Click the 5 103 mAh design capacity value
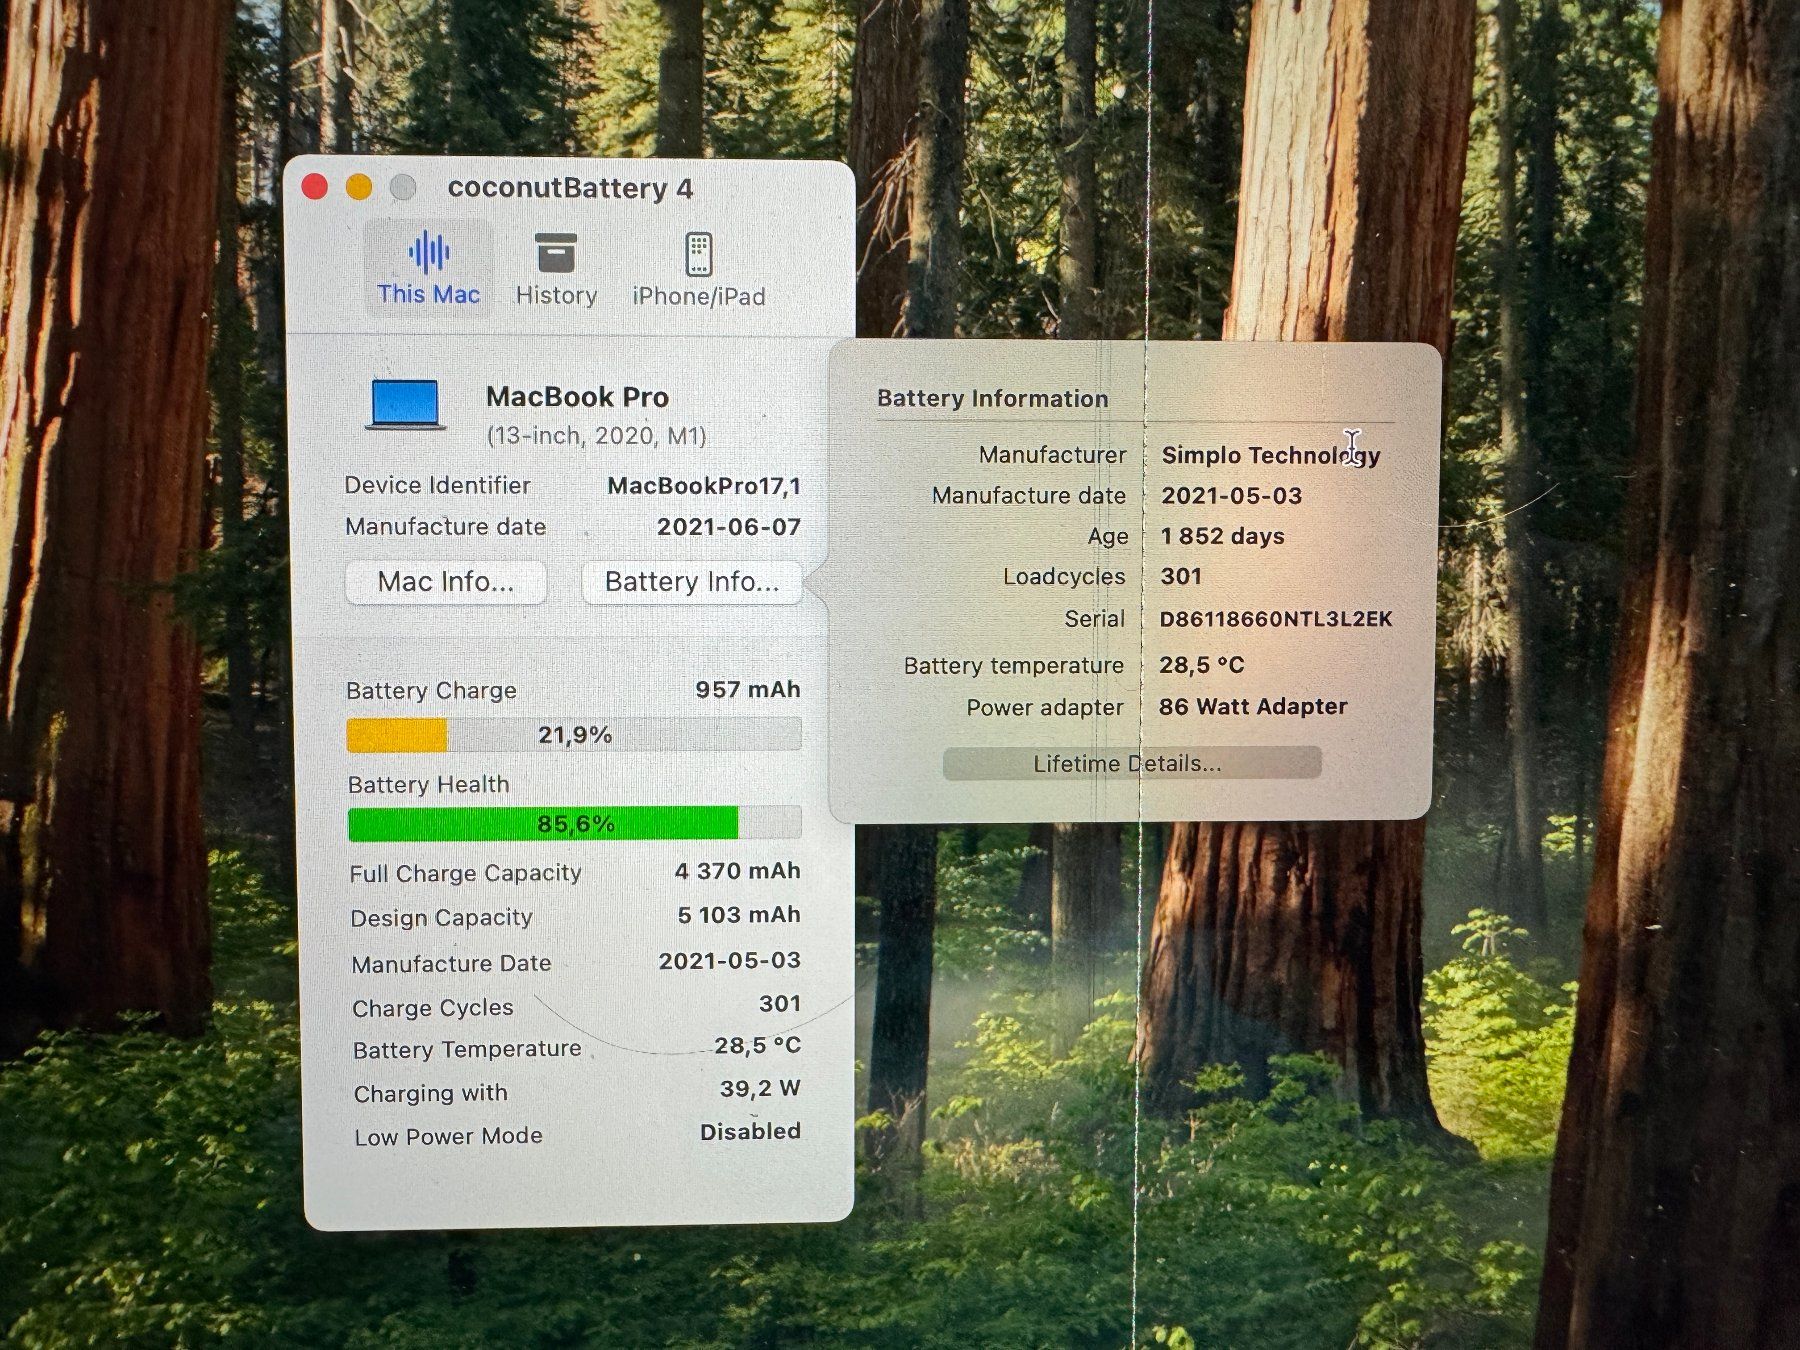Viewport: 1800px width, 1350px height. tap(739, 915)
